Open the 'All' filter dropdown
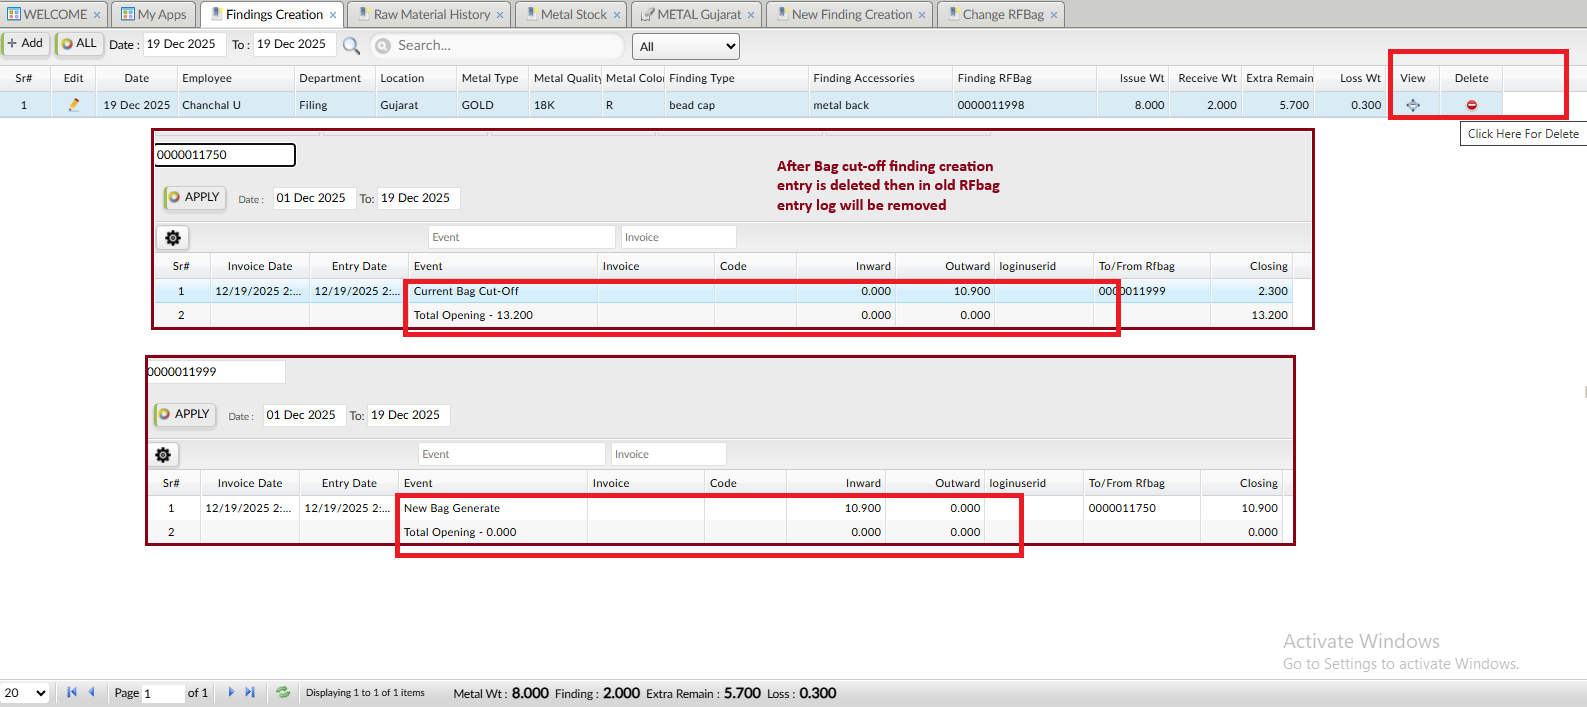This screenshot has width=1587, height=707. pos(686,47)
